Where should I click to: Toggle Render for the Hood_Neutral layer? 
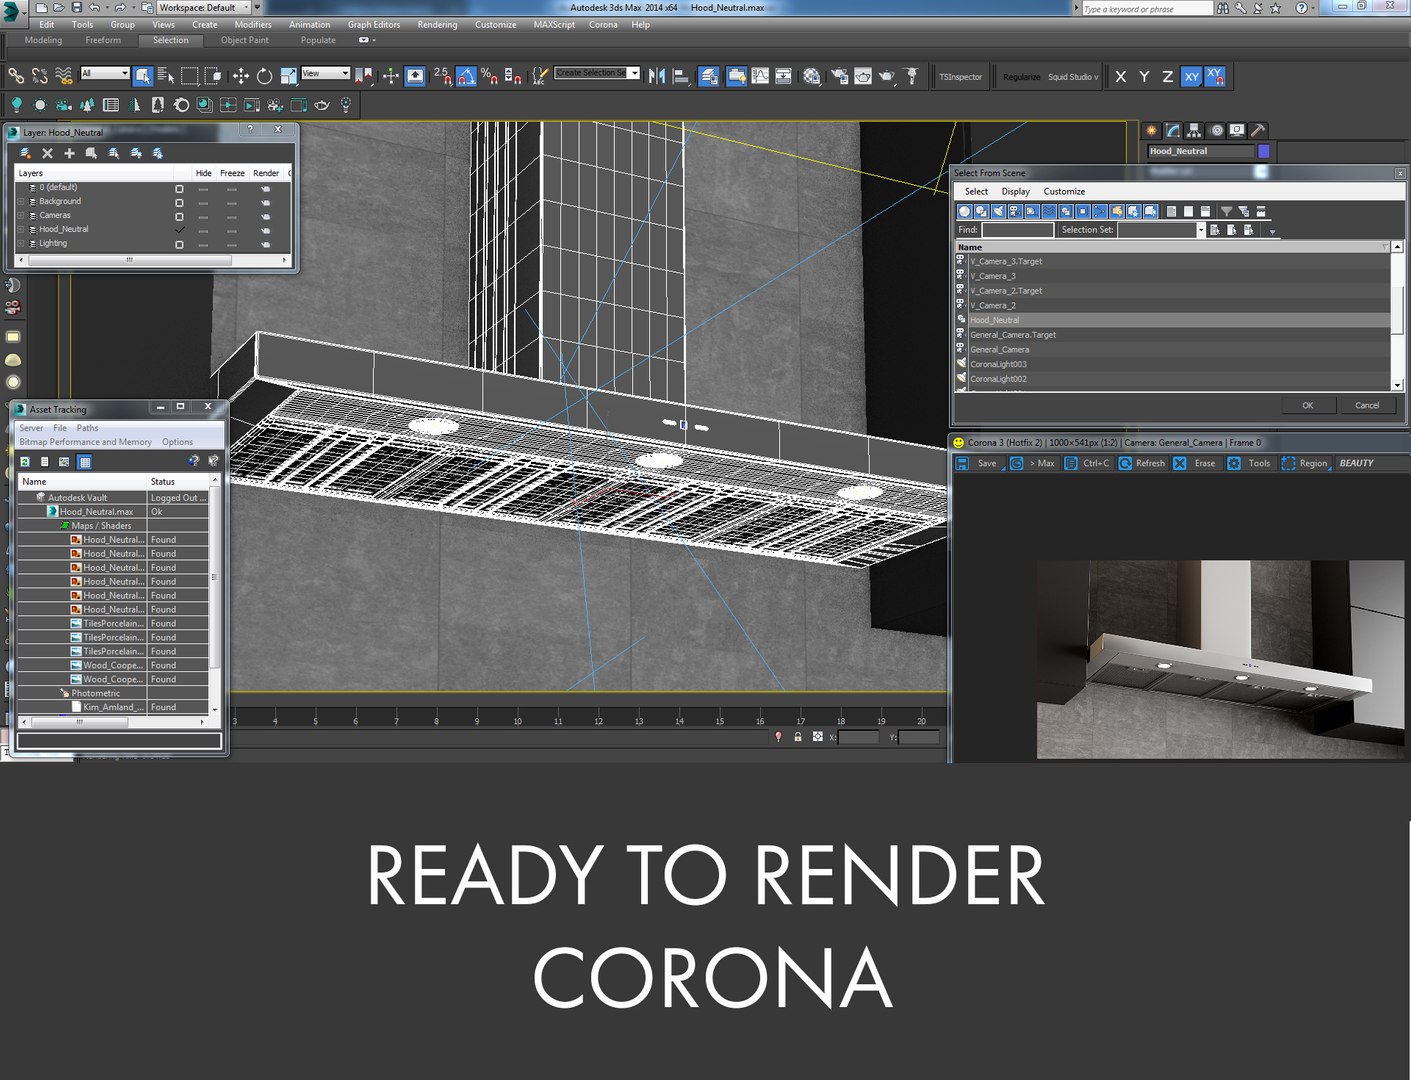[x=265, y=230]
